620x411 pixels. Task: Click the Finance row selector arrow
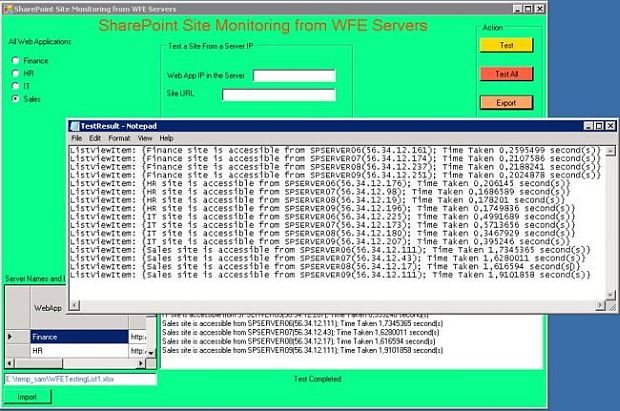click(x=17, y=337)
